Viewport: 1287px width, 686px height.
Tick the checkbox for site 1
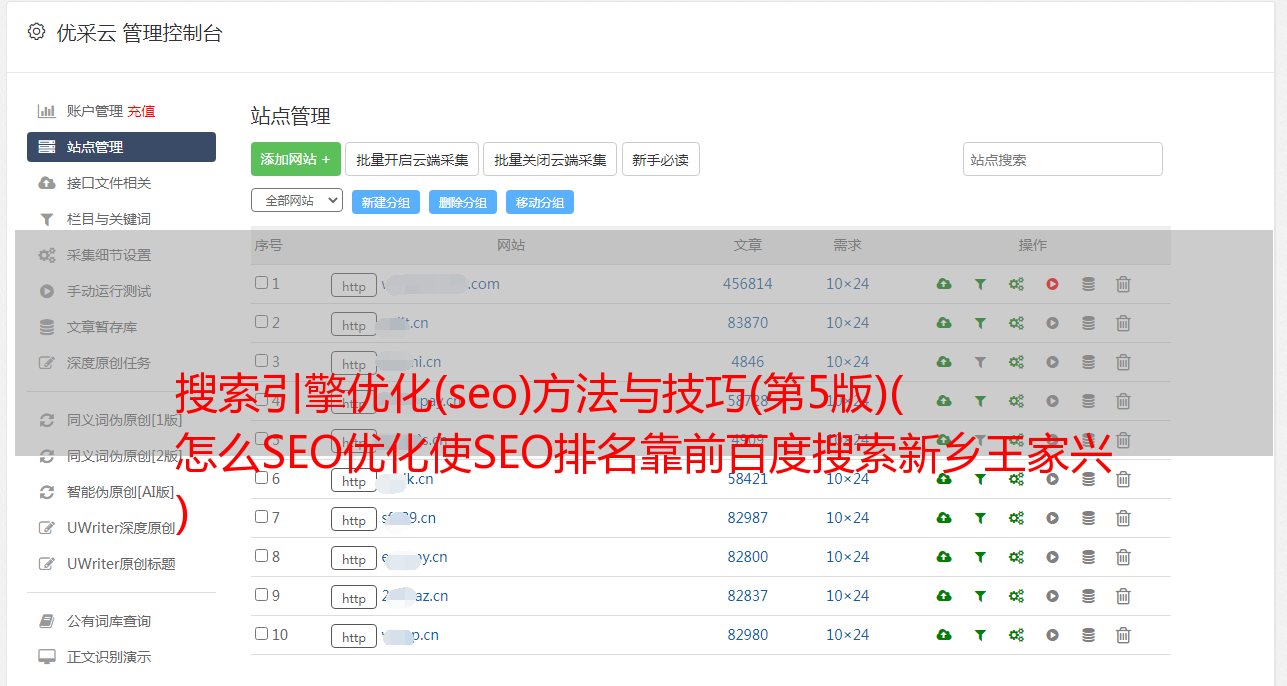261,283
